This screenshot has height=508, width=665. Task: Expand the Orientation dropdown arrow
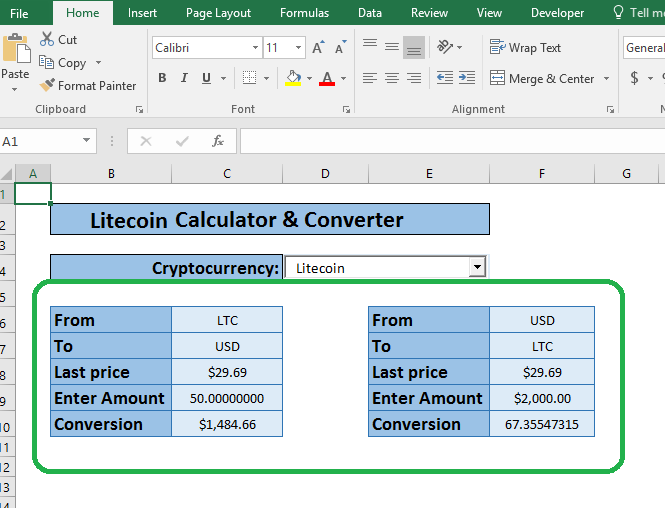pyautogui.click(x=459, y=47)
